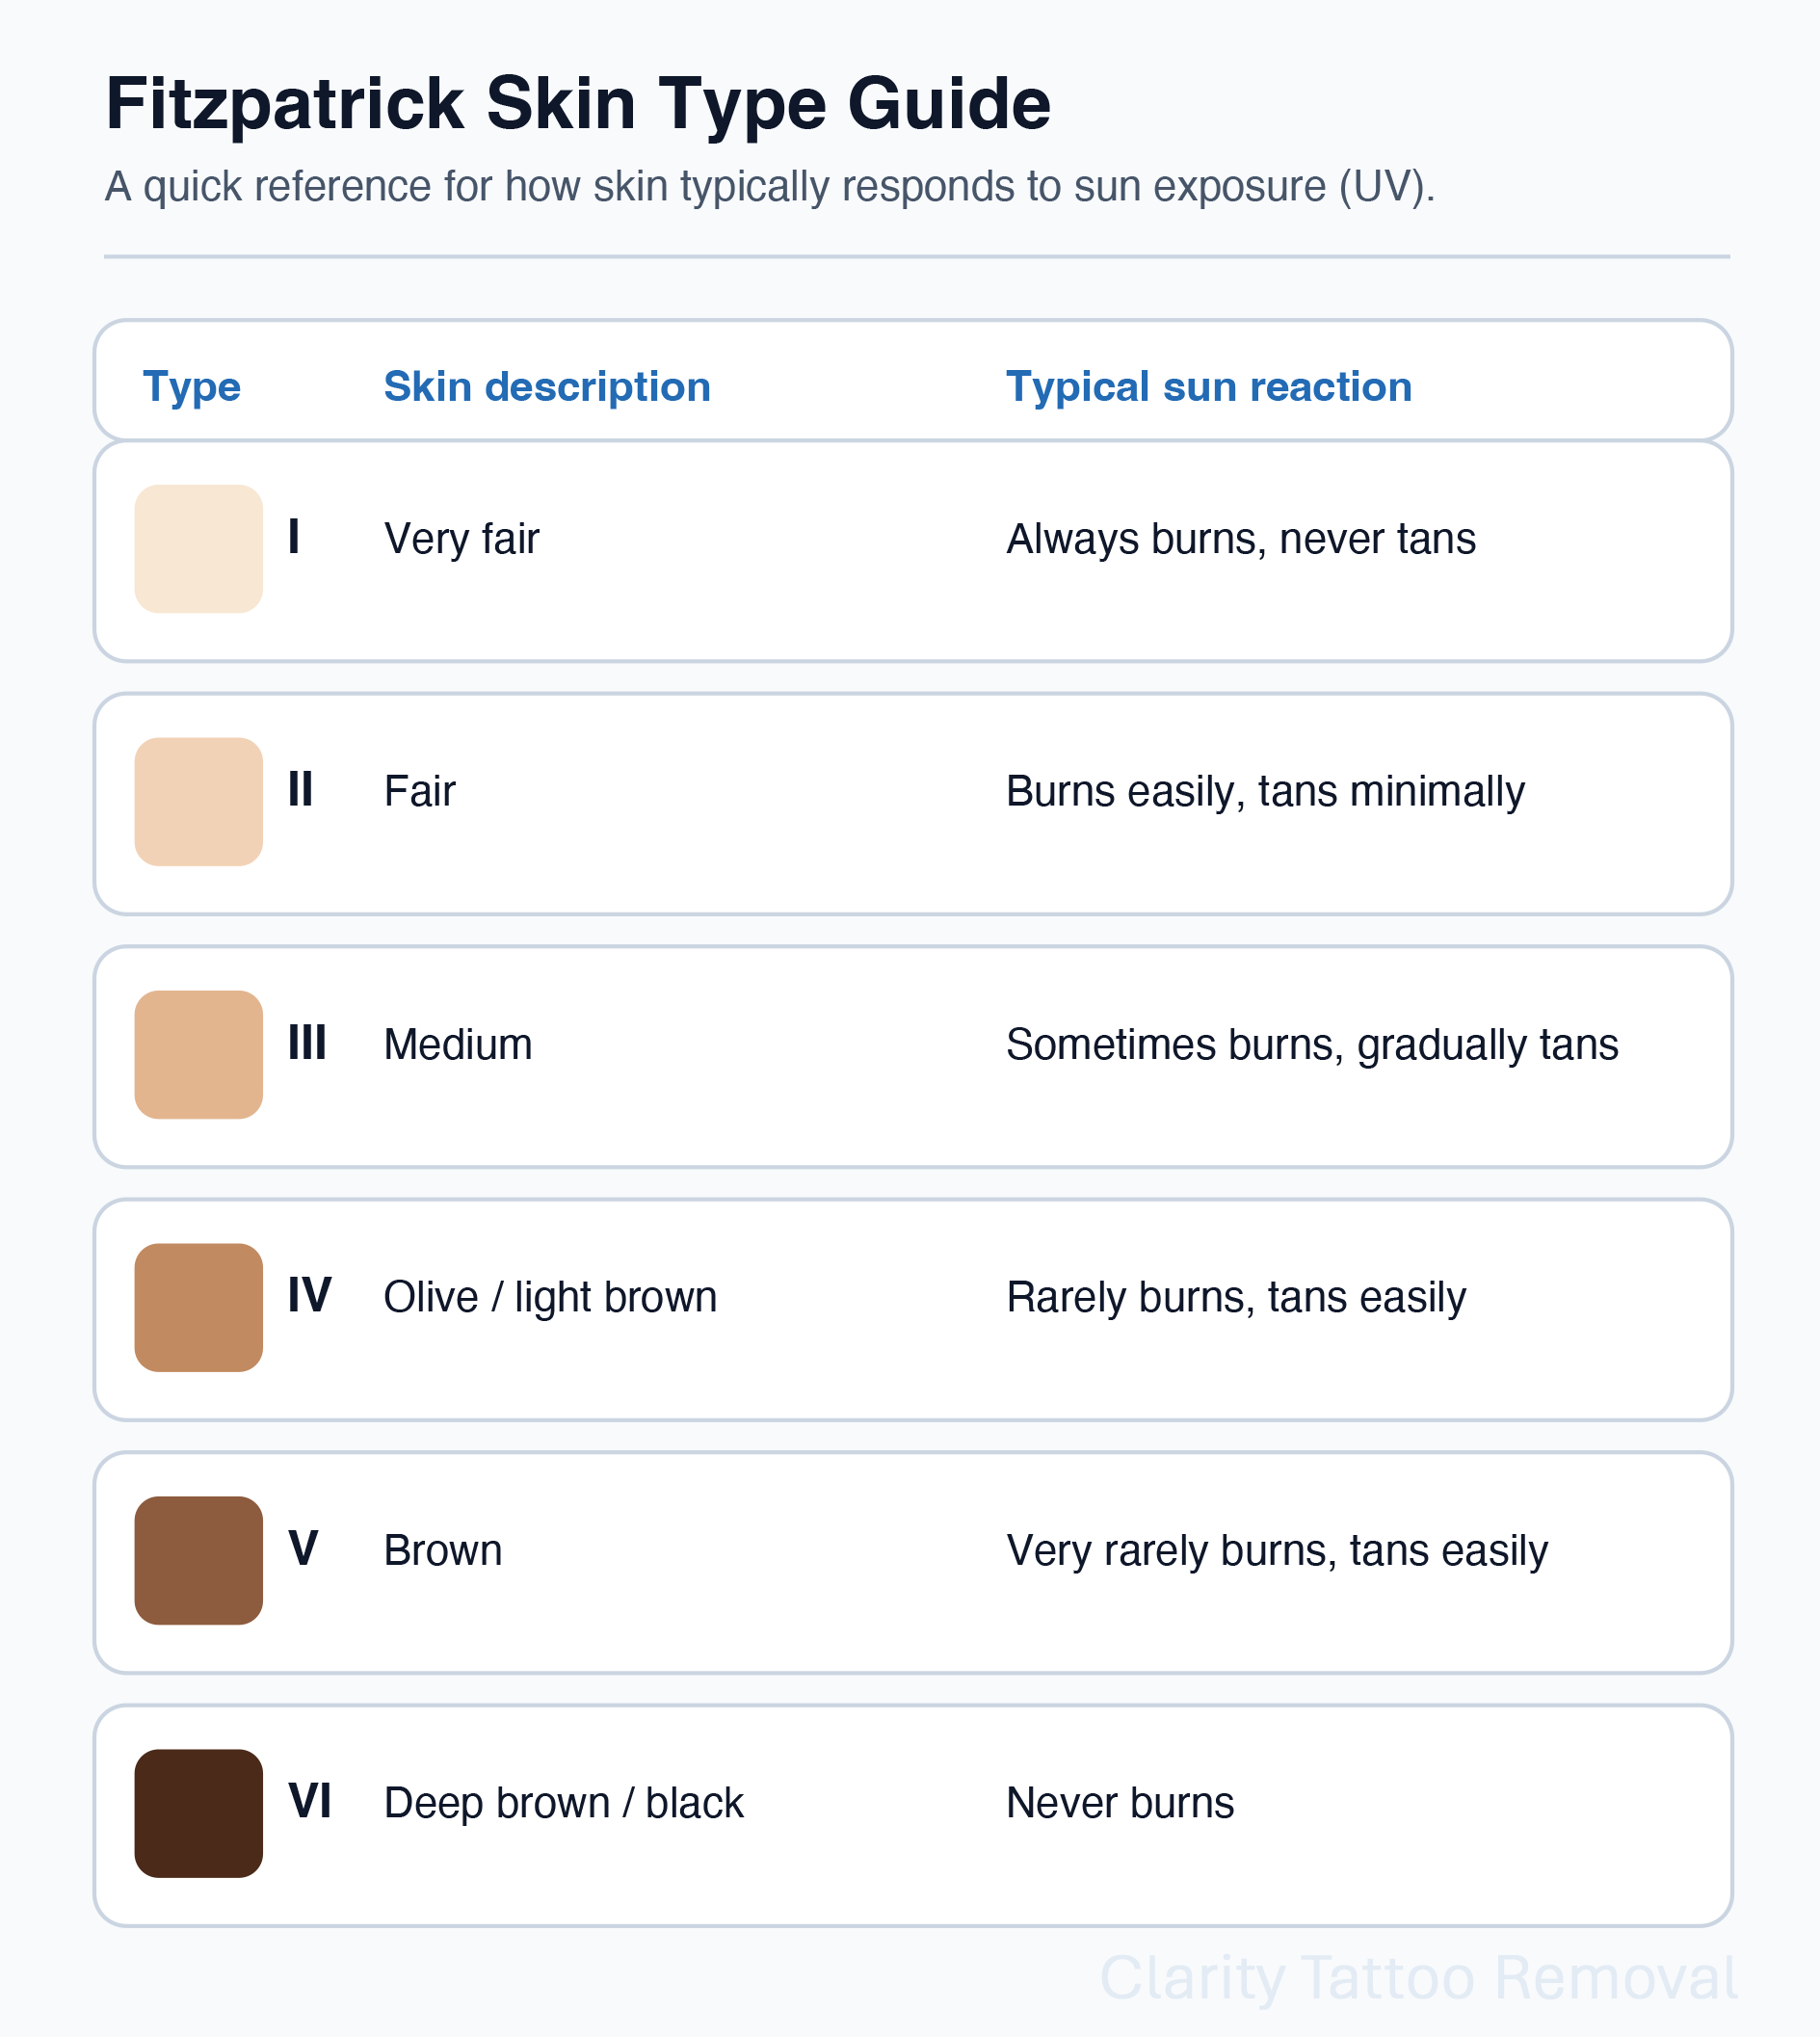Select "Always burns, never tans" text
1820x2037 pixels.
tap(1241, 539)
